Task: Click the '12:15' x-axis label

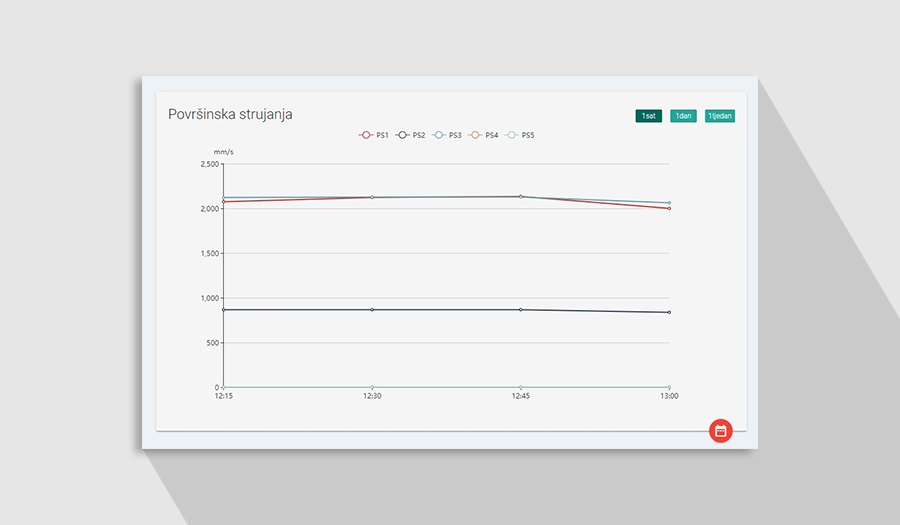Action: [x=223, y=396]
